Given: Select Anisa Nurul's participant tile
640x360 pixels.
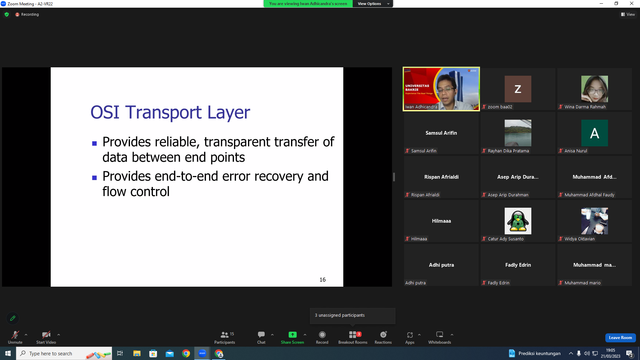Looking at the screenshot, I should 594,133.
